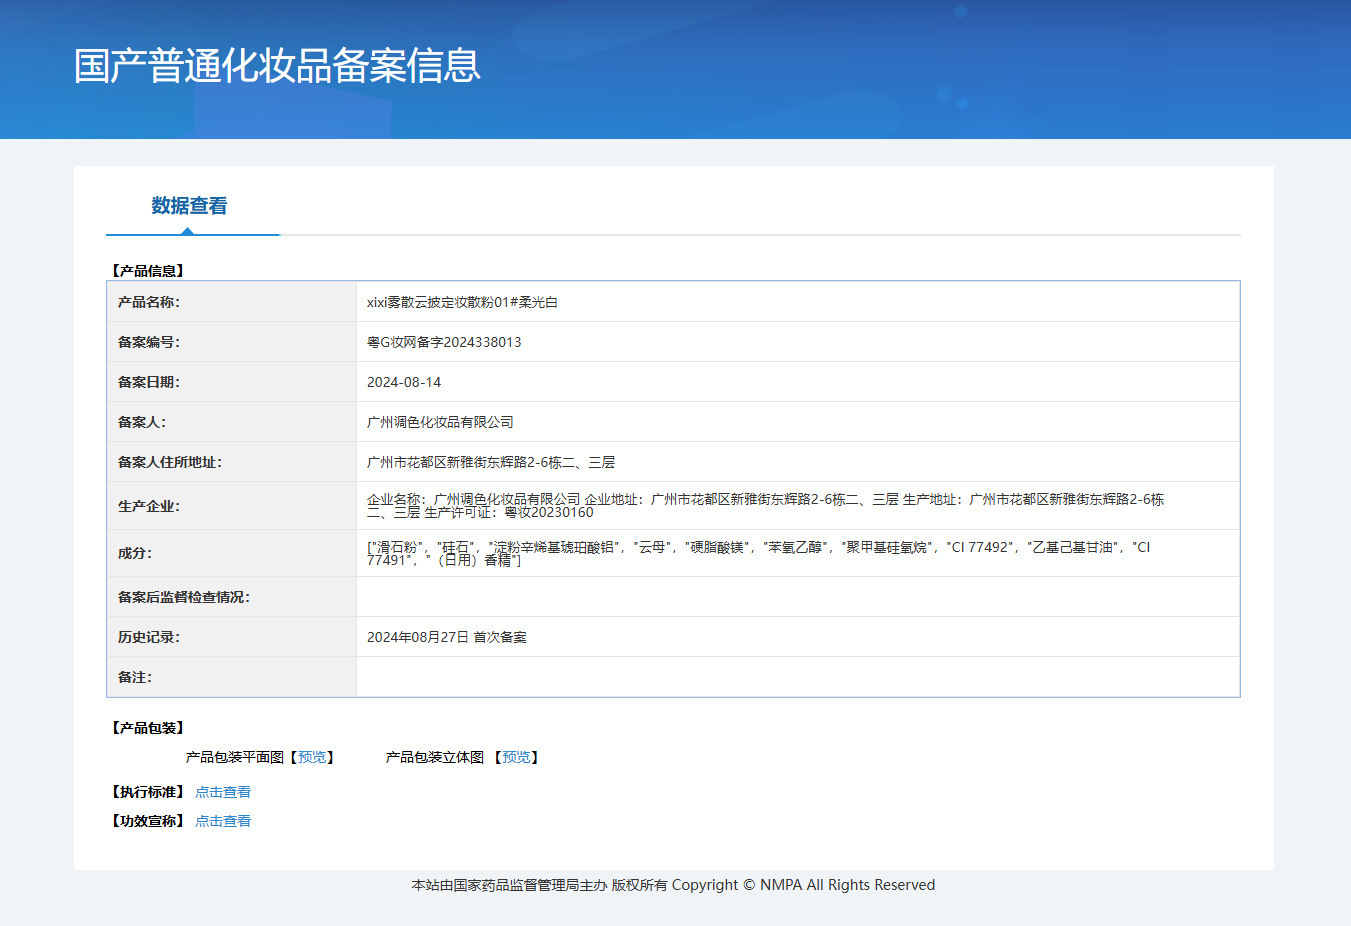Click the 备案人住所地址 address value
This screenshot has height=926, width=1351.
point(491,462)
